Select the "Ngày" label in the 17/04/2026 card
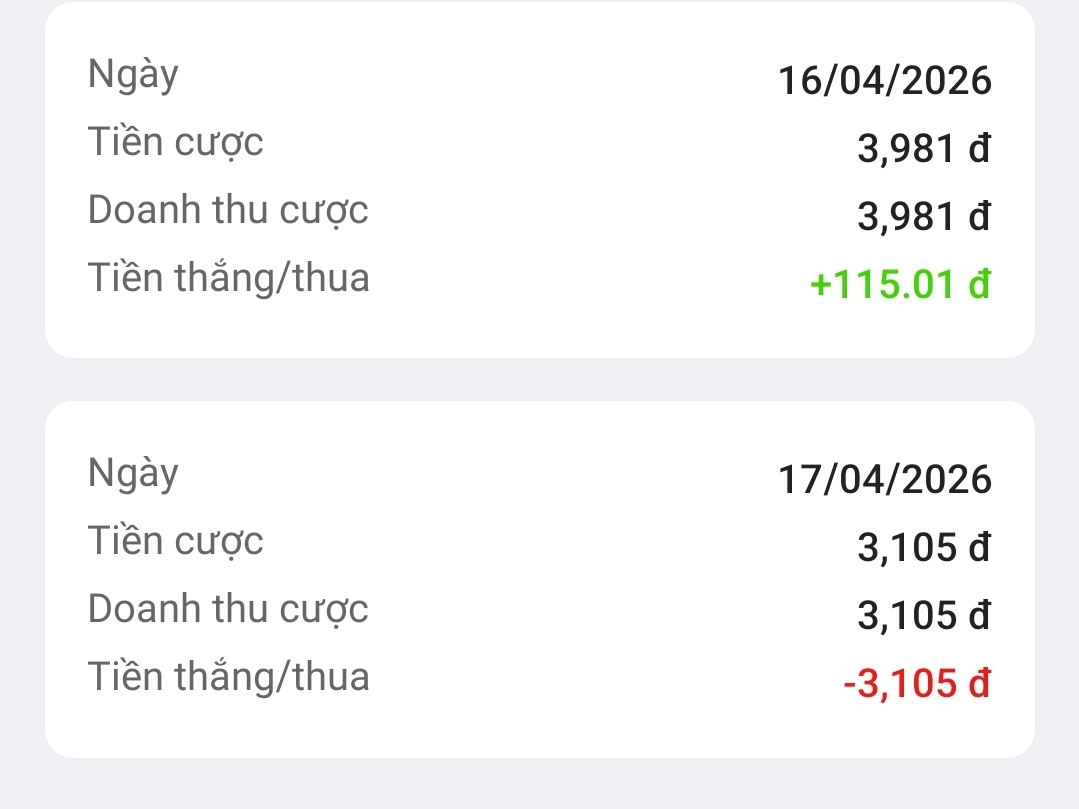Viewport: 1079px width, 809px height. [x=133, y=475]
